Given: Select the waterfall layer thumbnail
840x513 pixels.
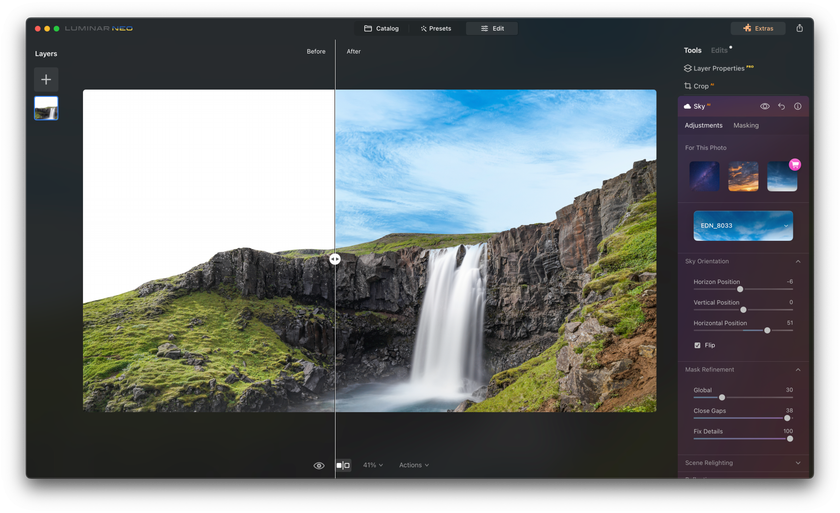Looking at the screenshot, I should click(x=46, y=108).
